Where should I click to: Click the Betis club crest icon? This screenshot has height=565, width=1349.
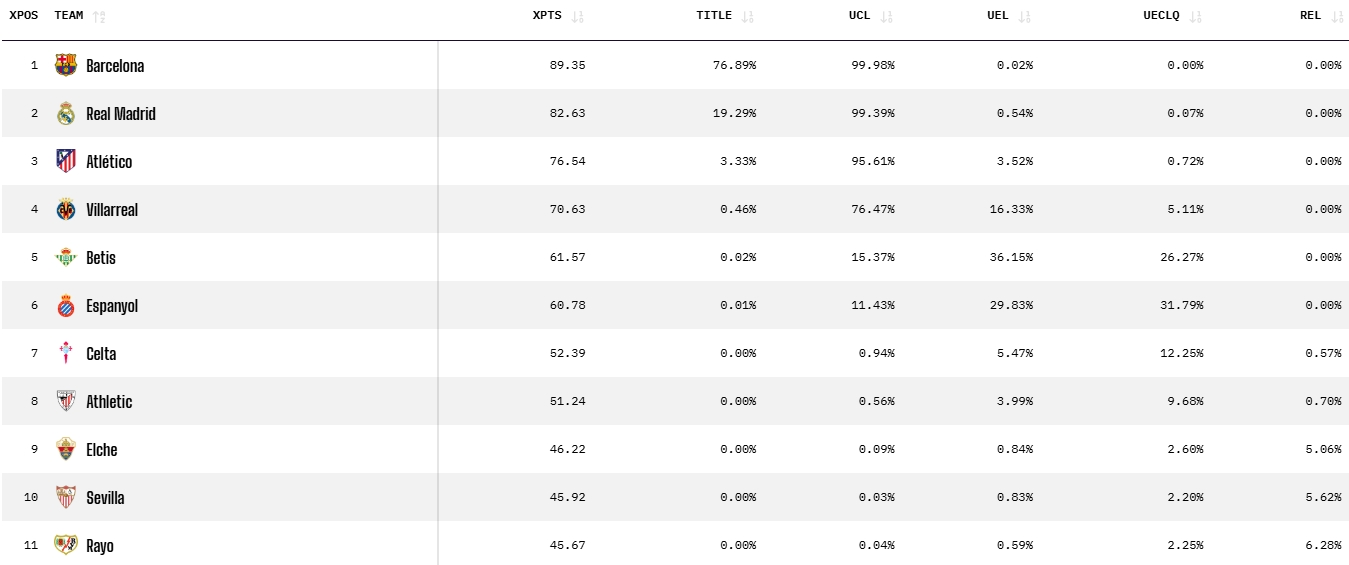point(66,257)
